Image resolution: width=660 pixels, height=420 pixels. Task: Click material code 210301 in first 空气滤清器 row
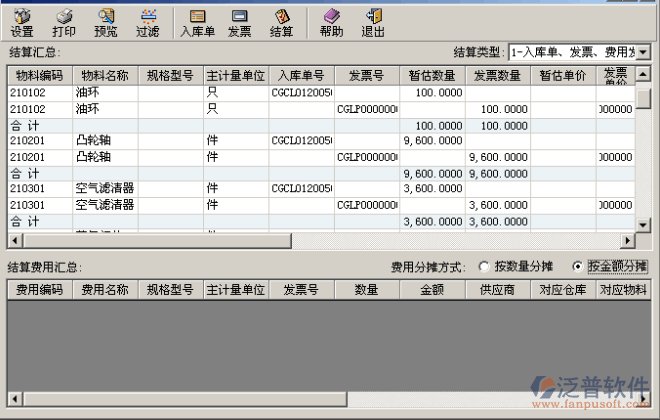tap(28, 188)
